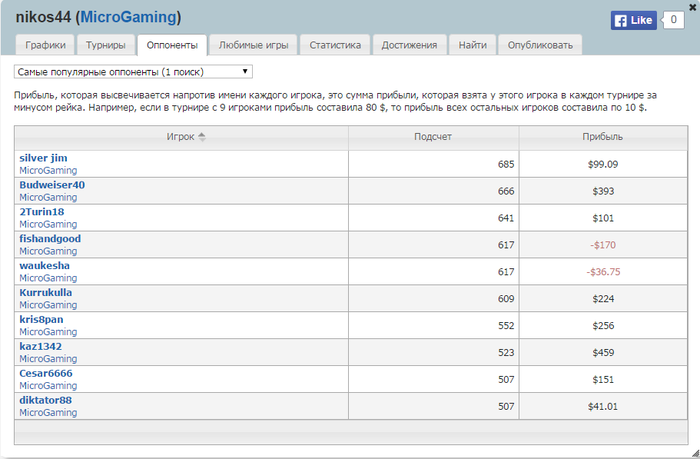Open the Опубликовать tab
Screen dimensions: 700x459
540,45
